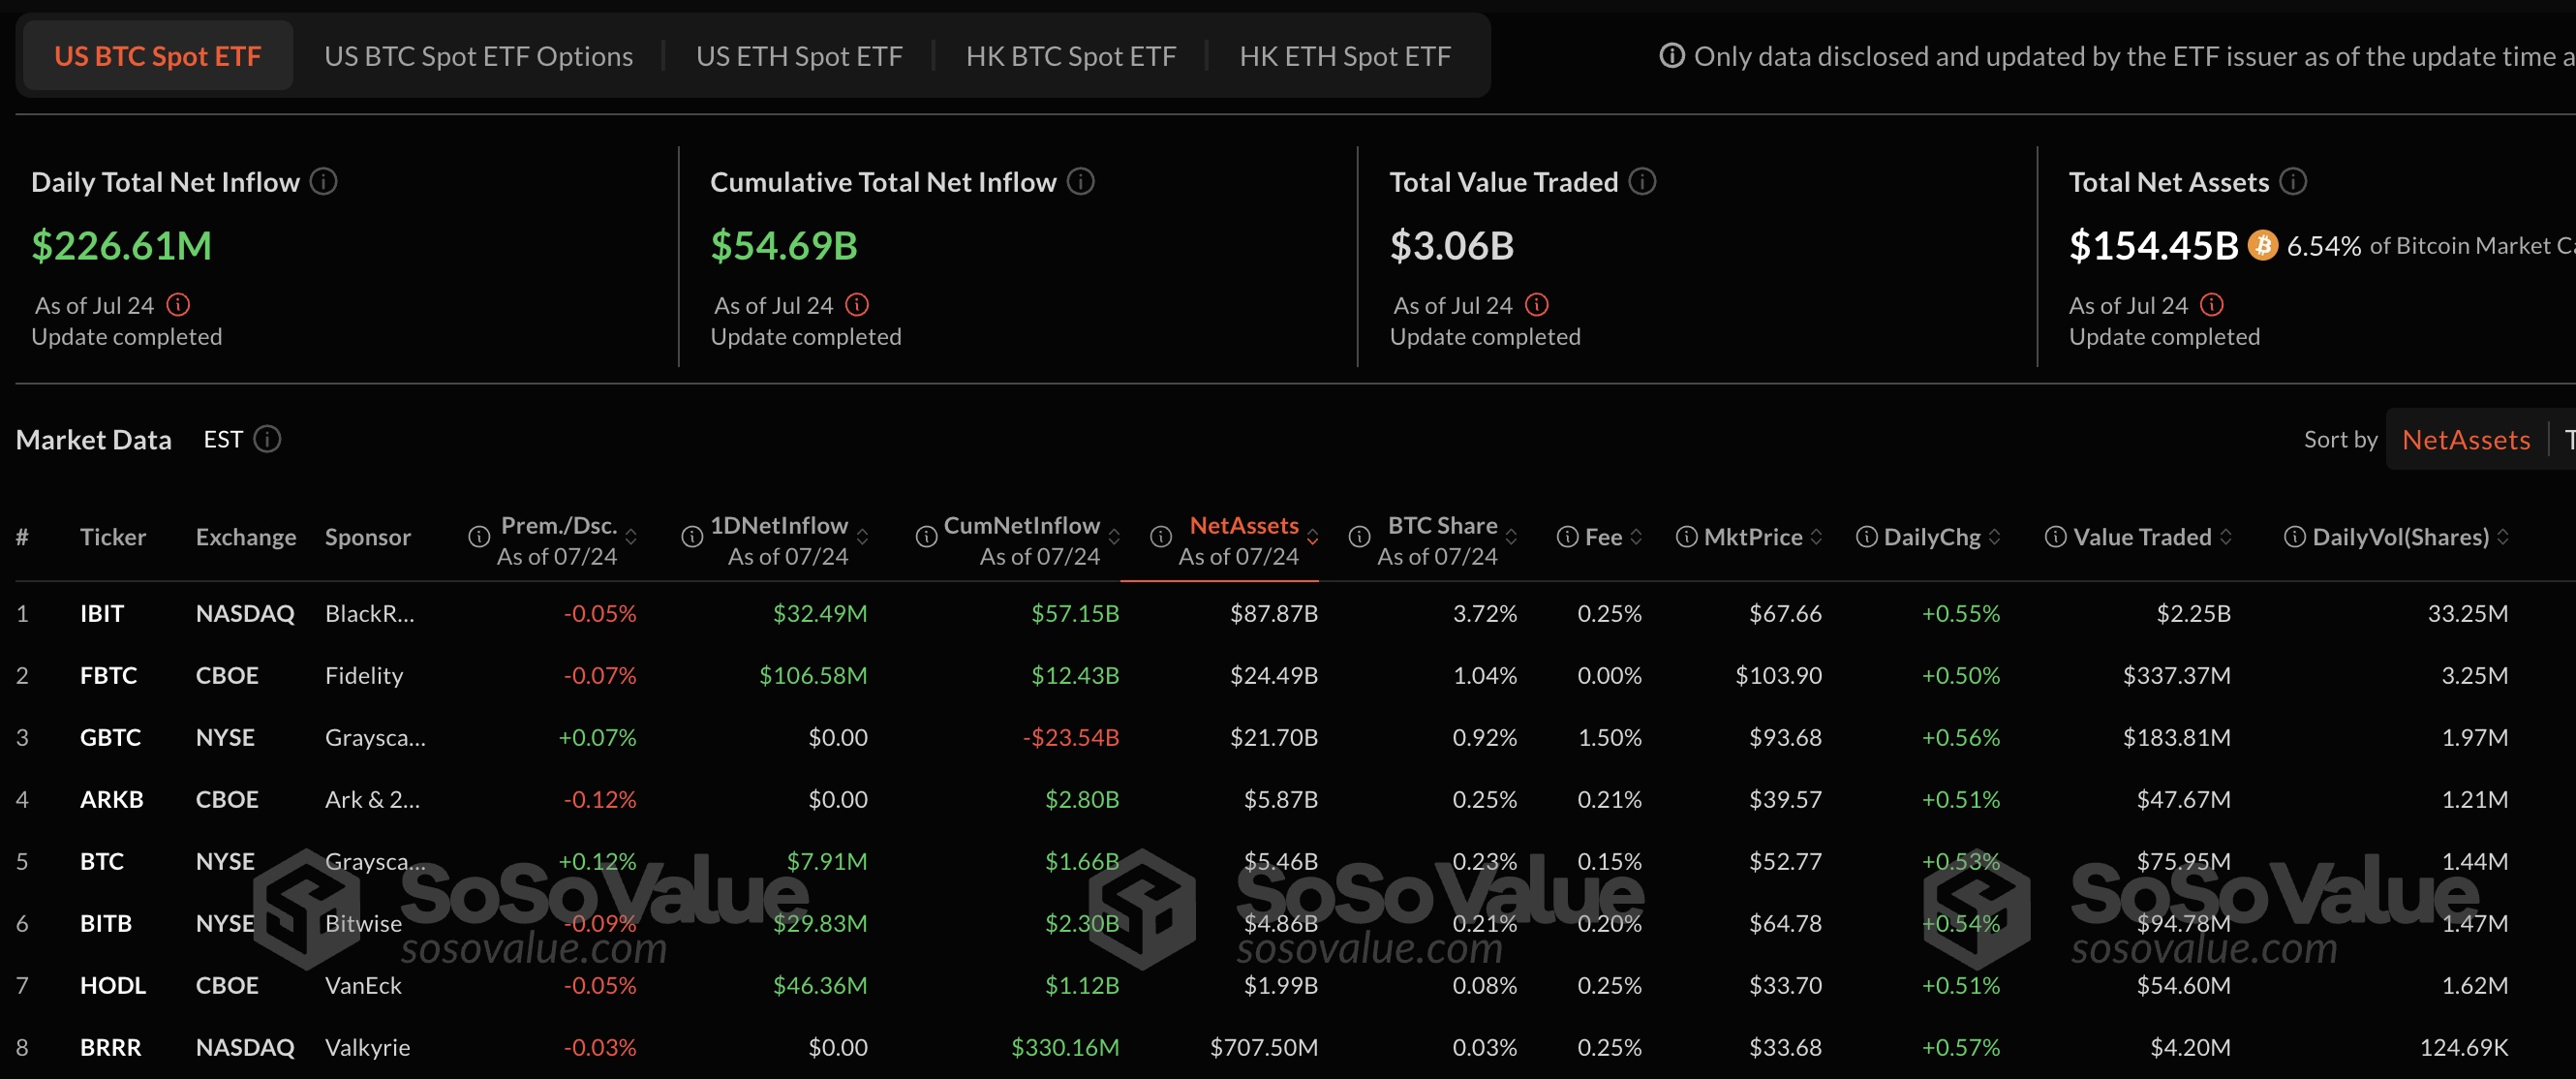Open info icon for Prem./Dsc. column

(479, 537)
